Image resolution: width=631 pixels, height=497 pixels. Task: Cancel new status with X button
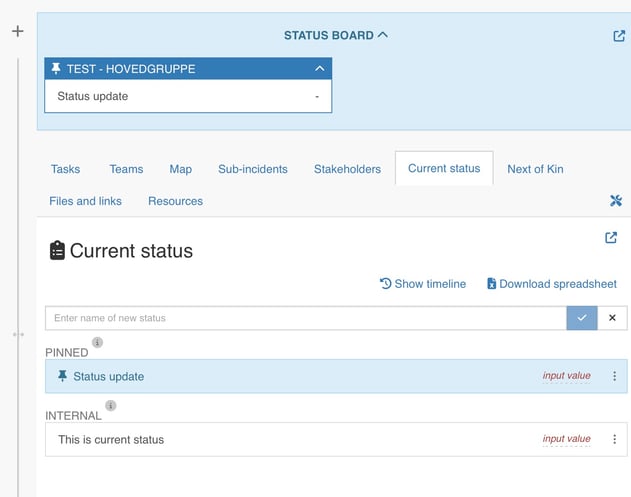(x=612, y=318)
